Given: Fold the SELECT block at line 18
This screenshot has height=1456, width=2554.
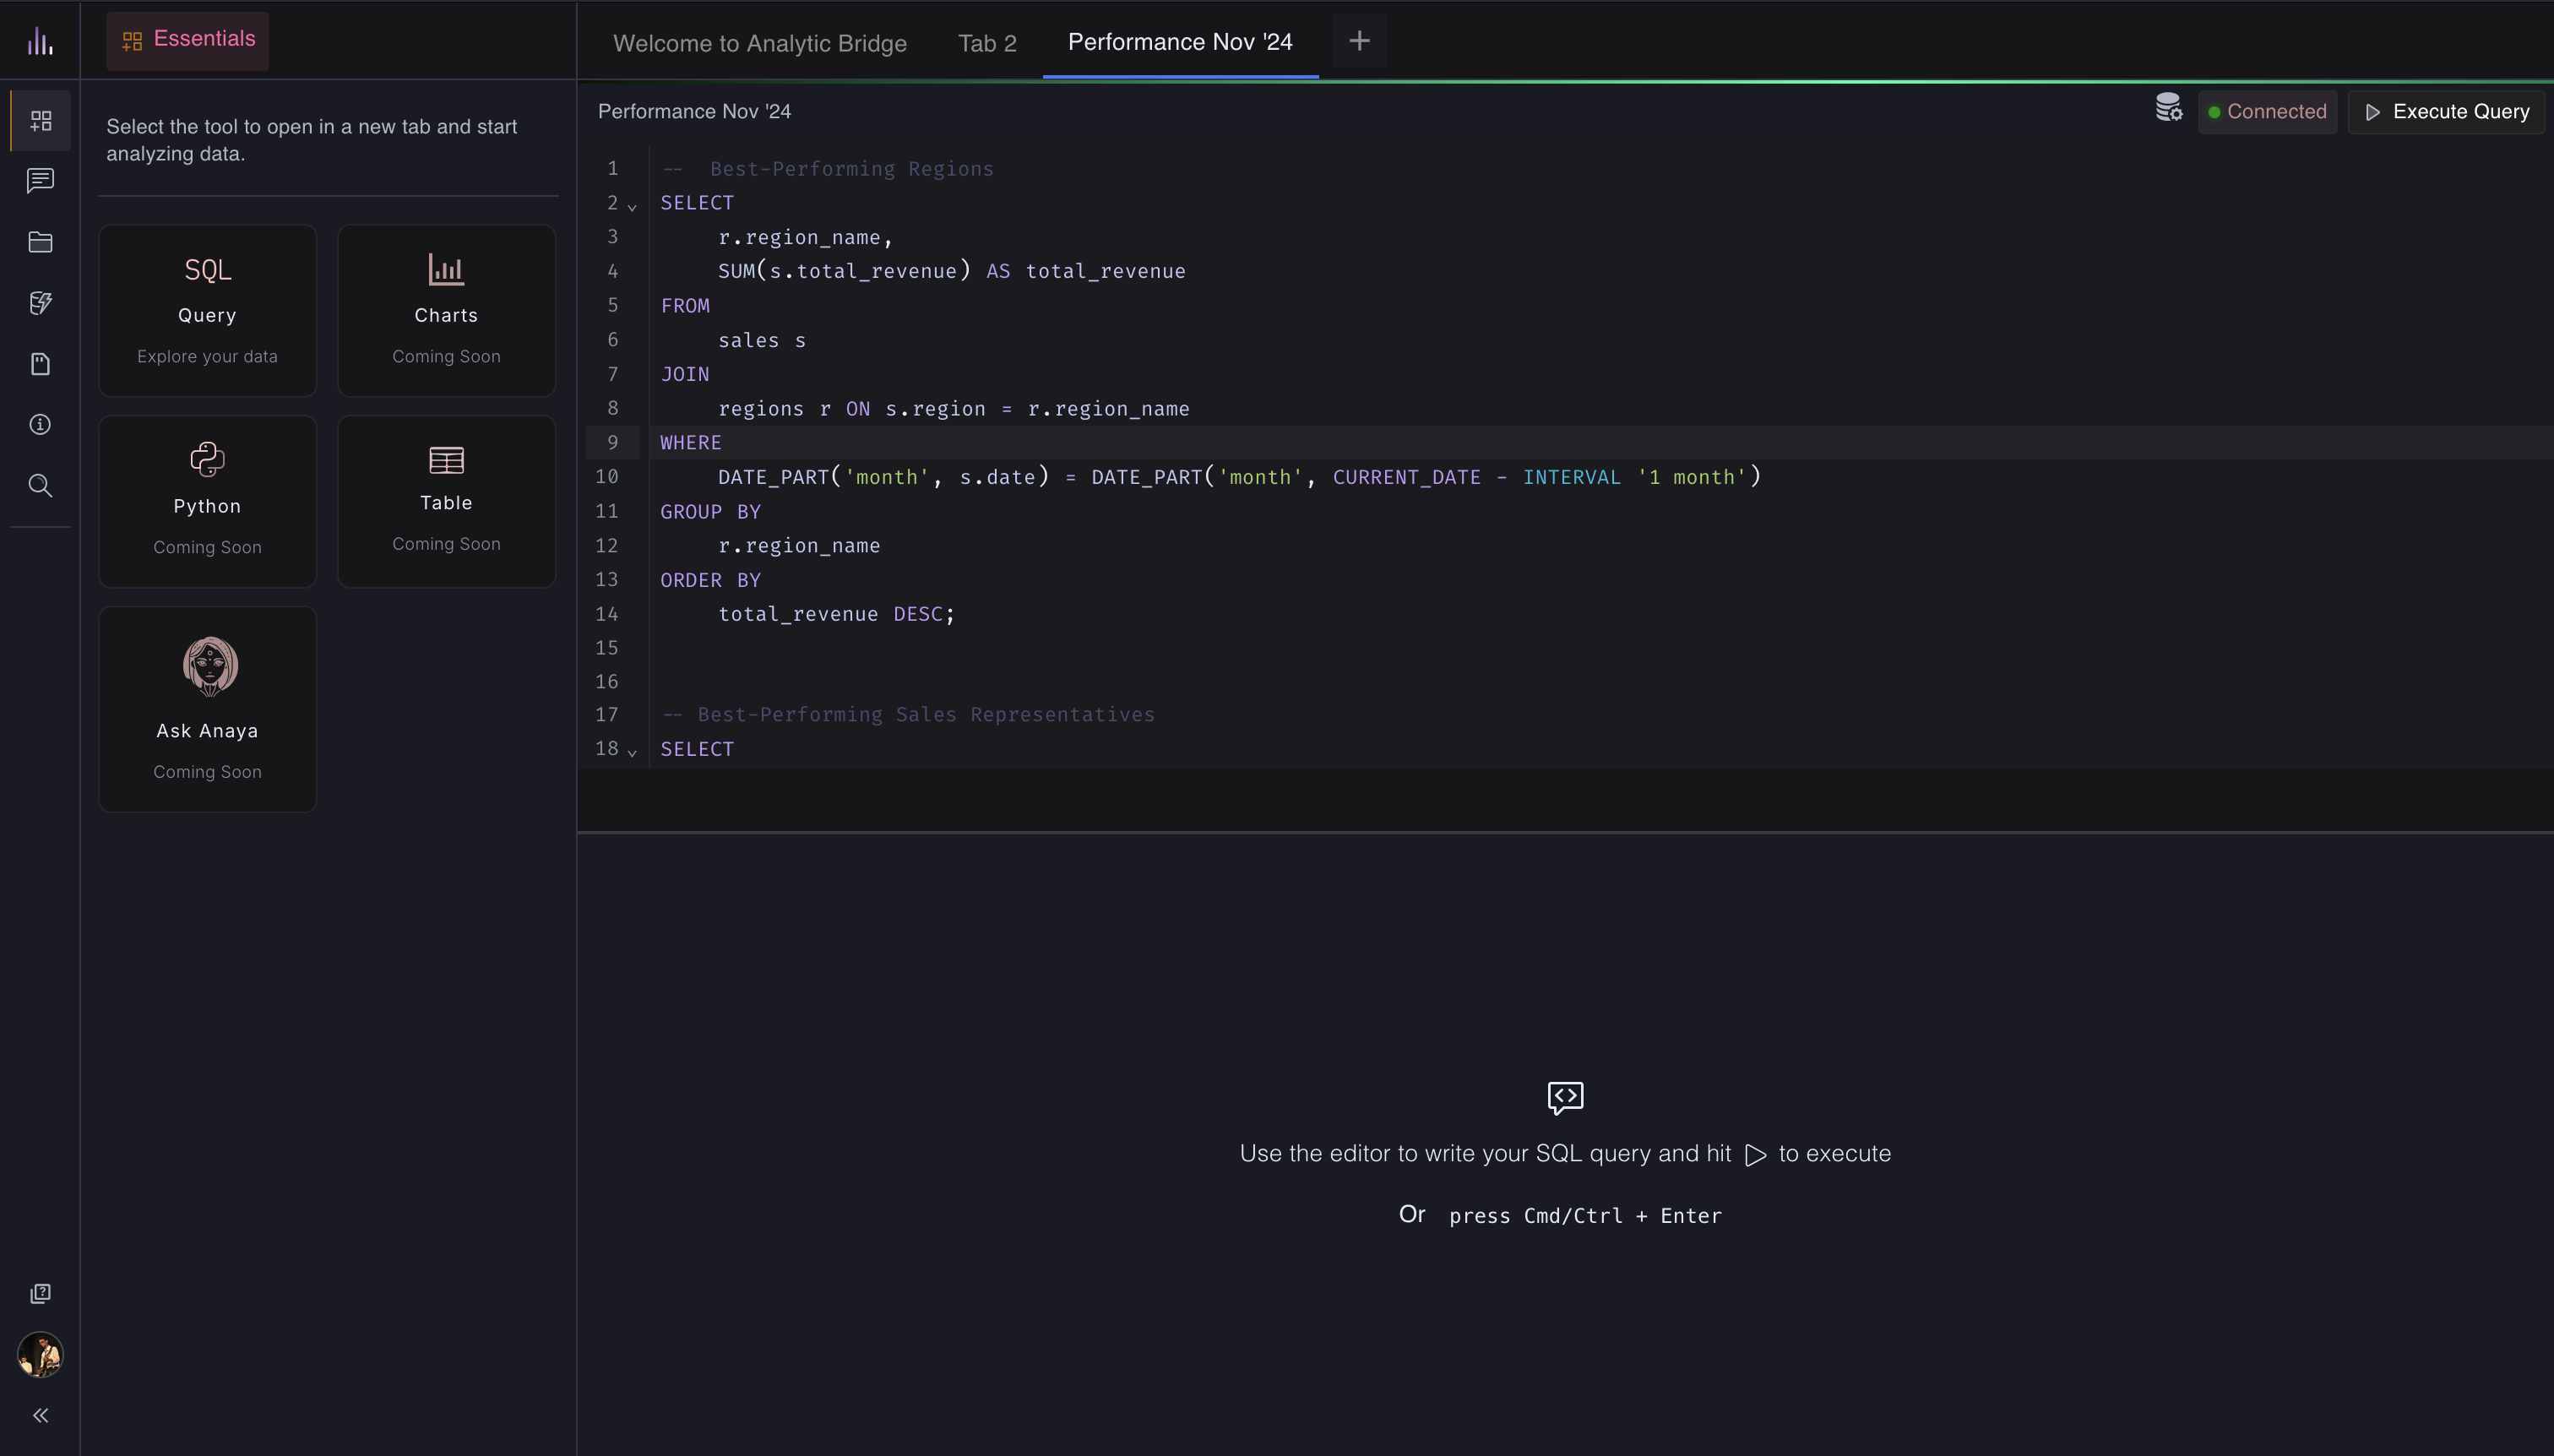Looking at the screenshot, I should tap(632, 753).
